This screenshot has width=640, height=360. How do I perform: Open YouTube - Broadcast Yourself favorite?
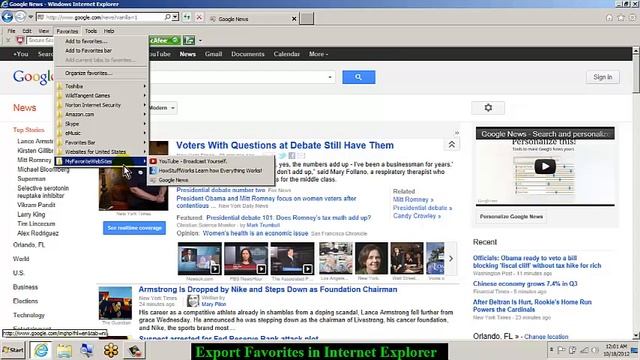(211, 161)
